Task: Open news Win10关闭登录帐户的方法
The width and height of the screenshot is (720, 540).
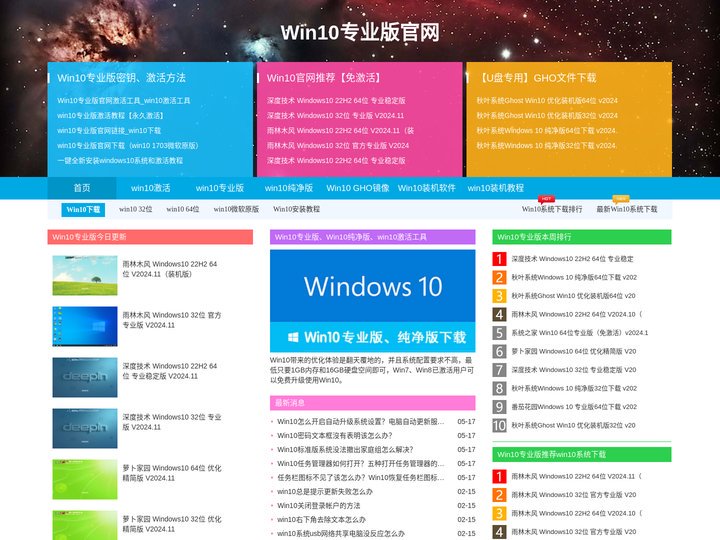Action: pyautogui.click(x=319, y=506)
